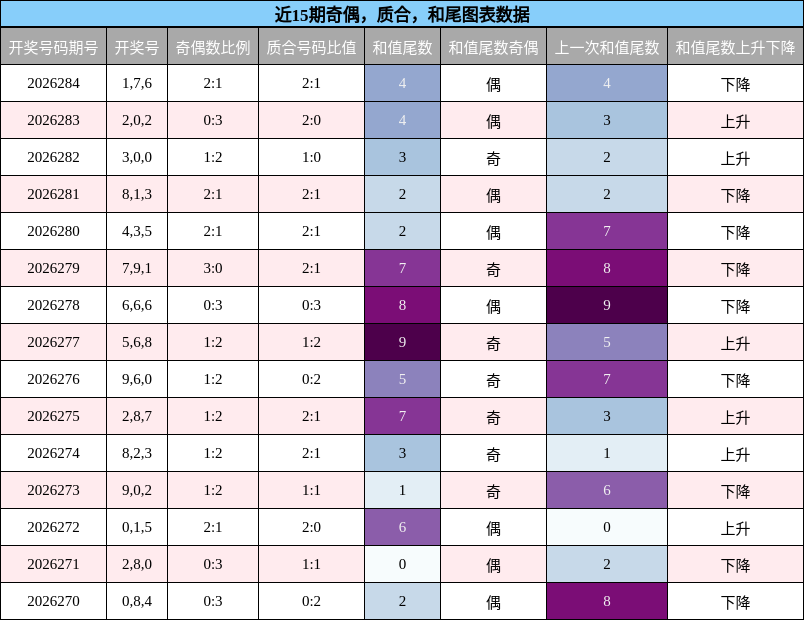This screenshot has height=620, width=804.
Task: Select period number 2026282
Action: [53, 157]
